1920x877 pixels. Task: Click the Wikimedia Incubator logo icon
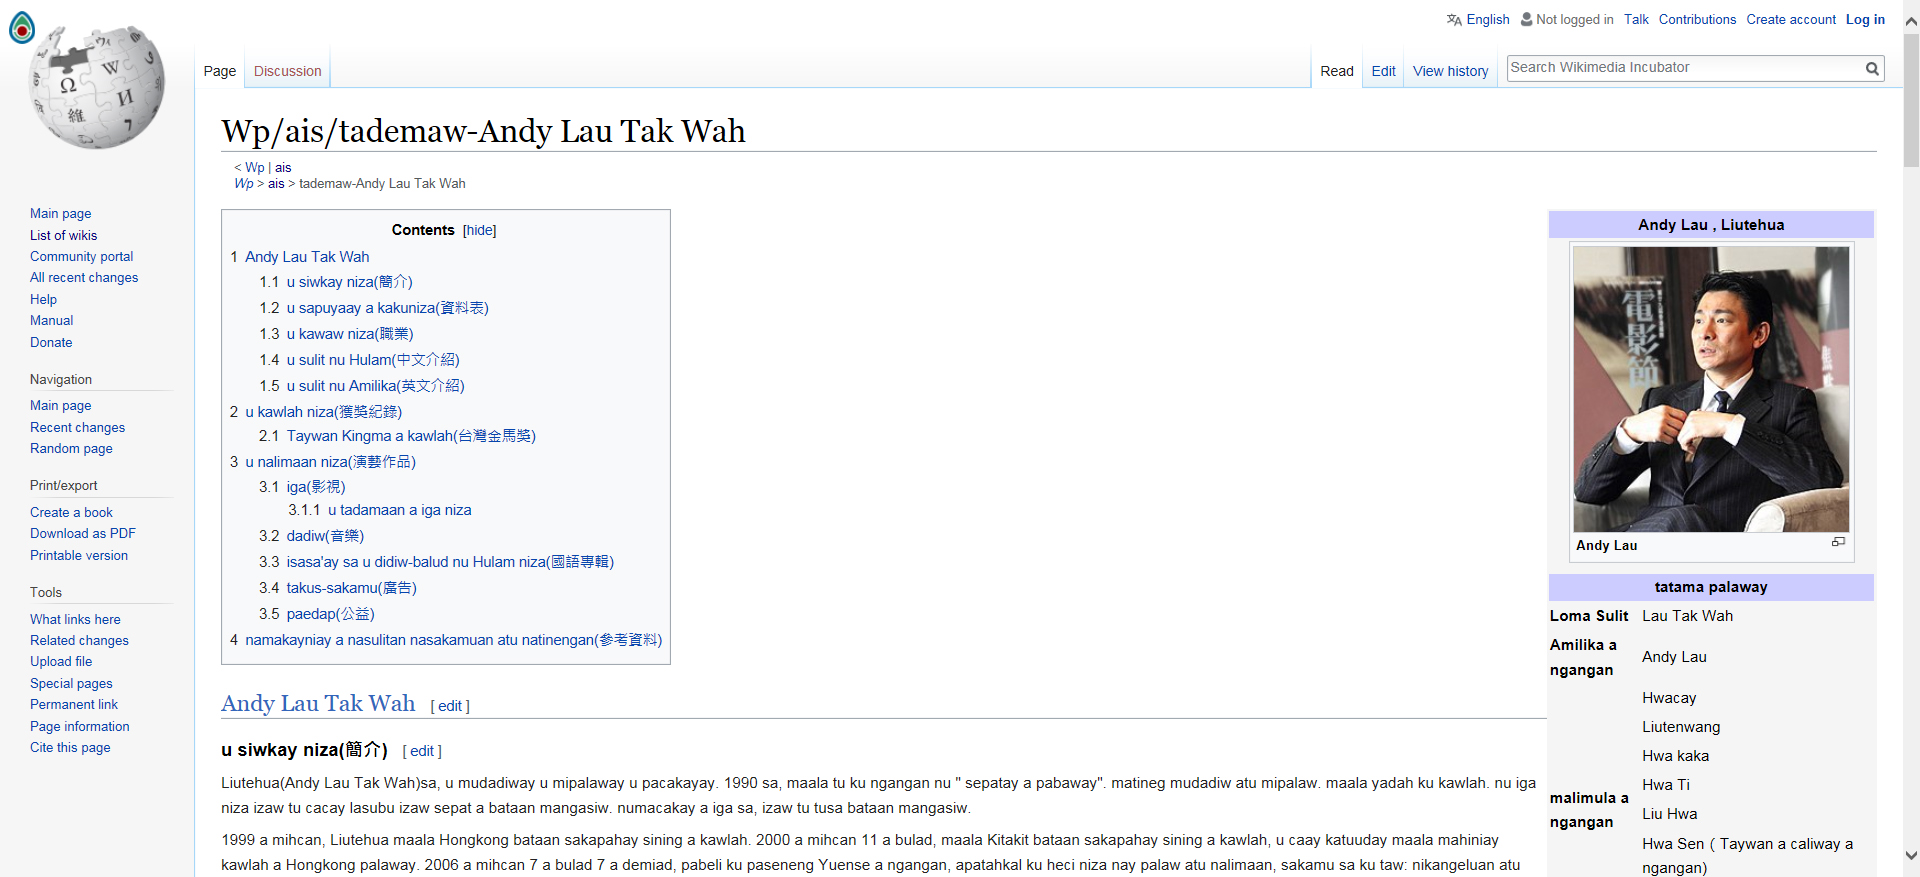pyautogui.click(x=22, y=28)
